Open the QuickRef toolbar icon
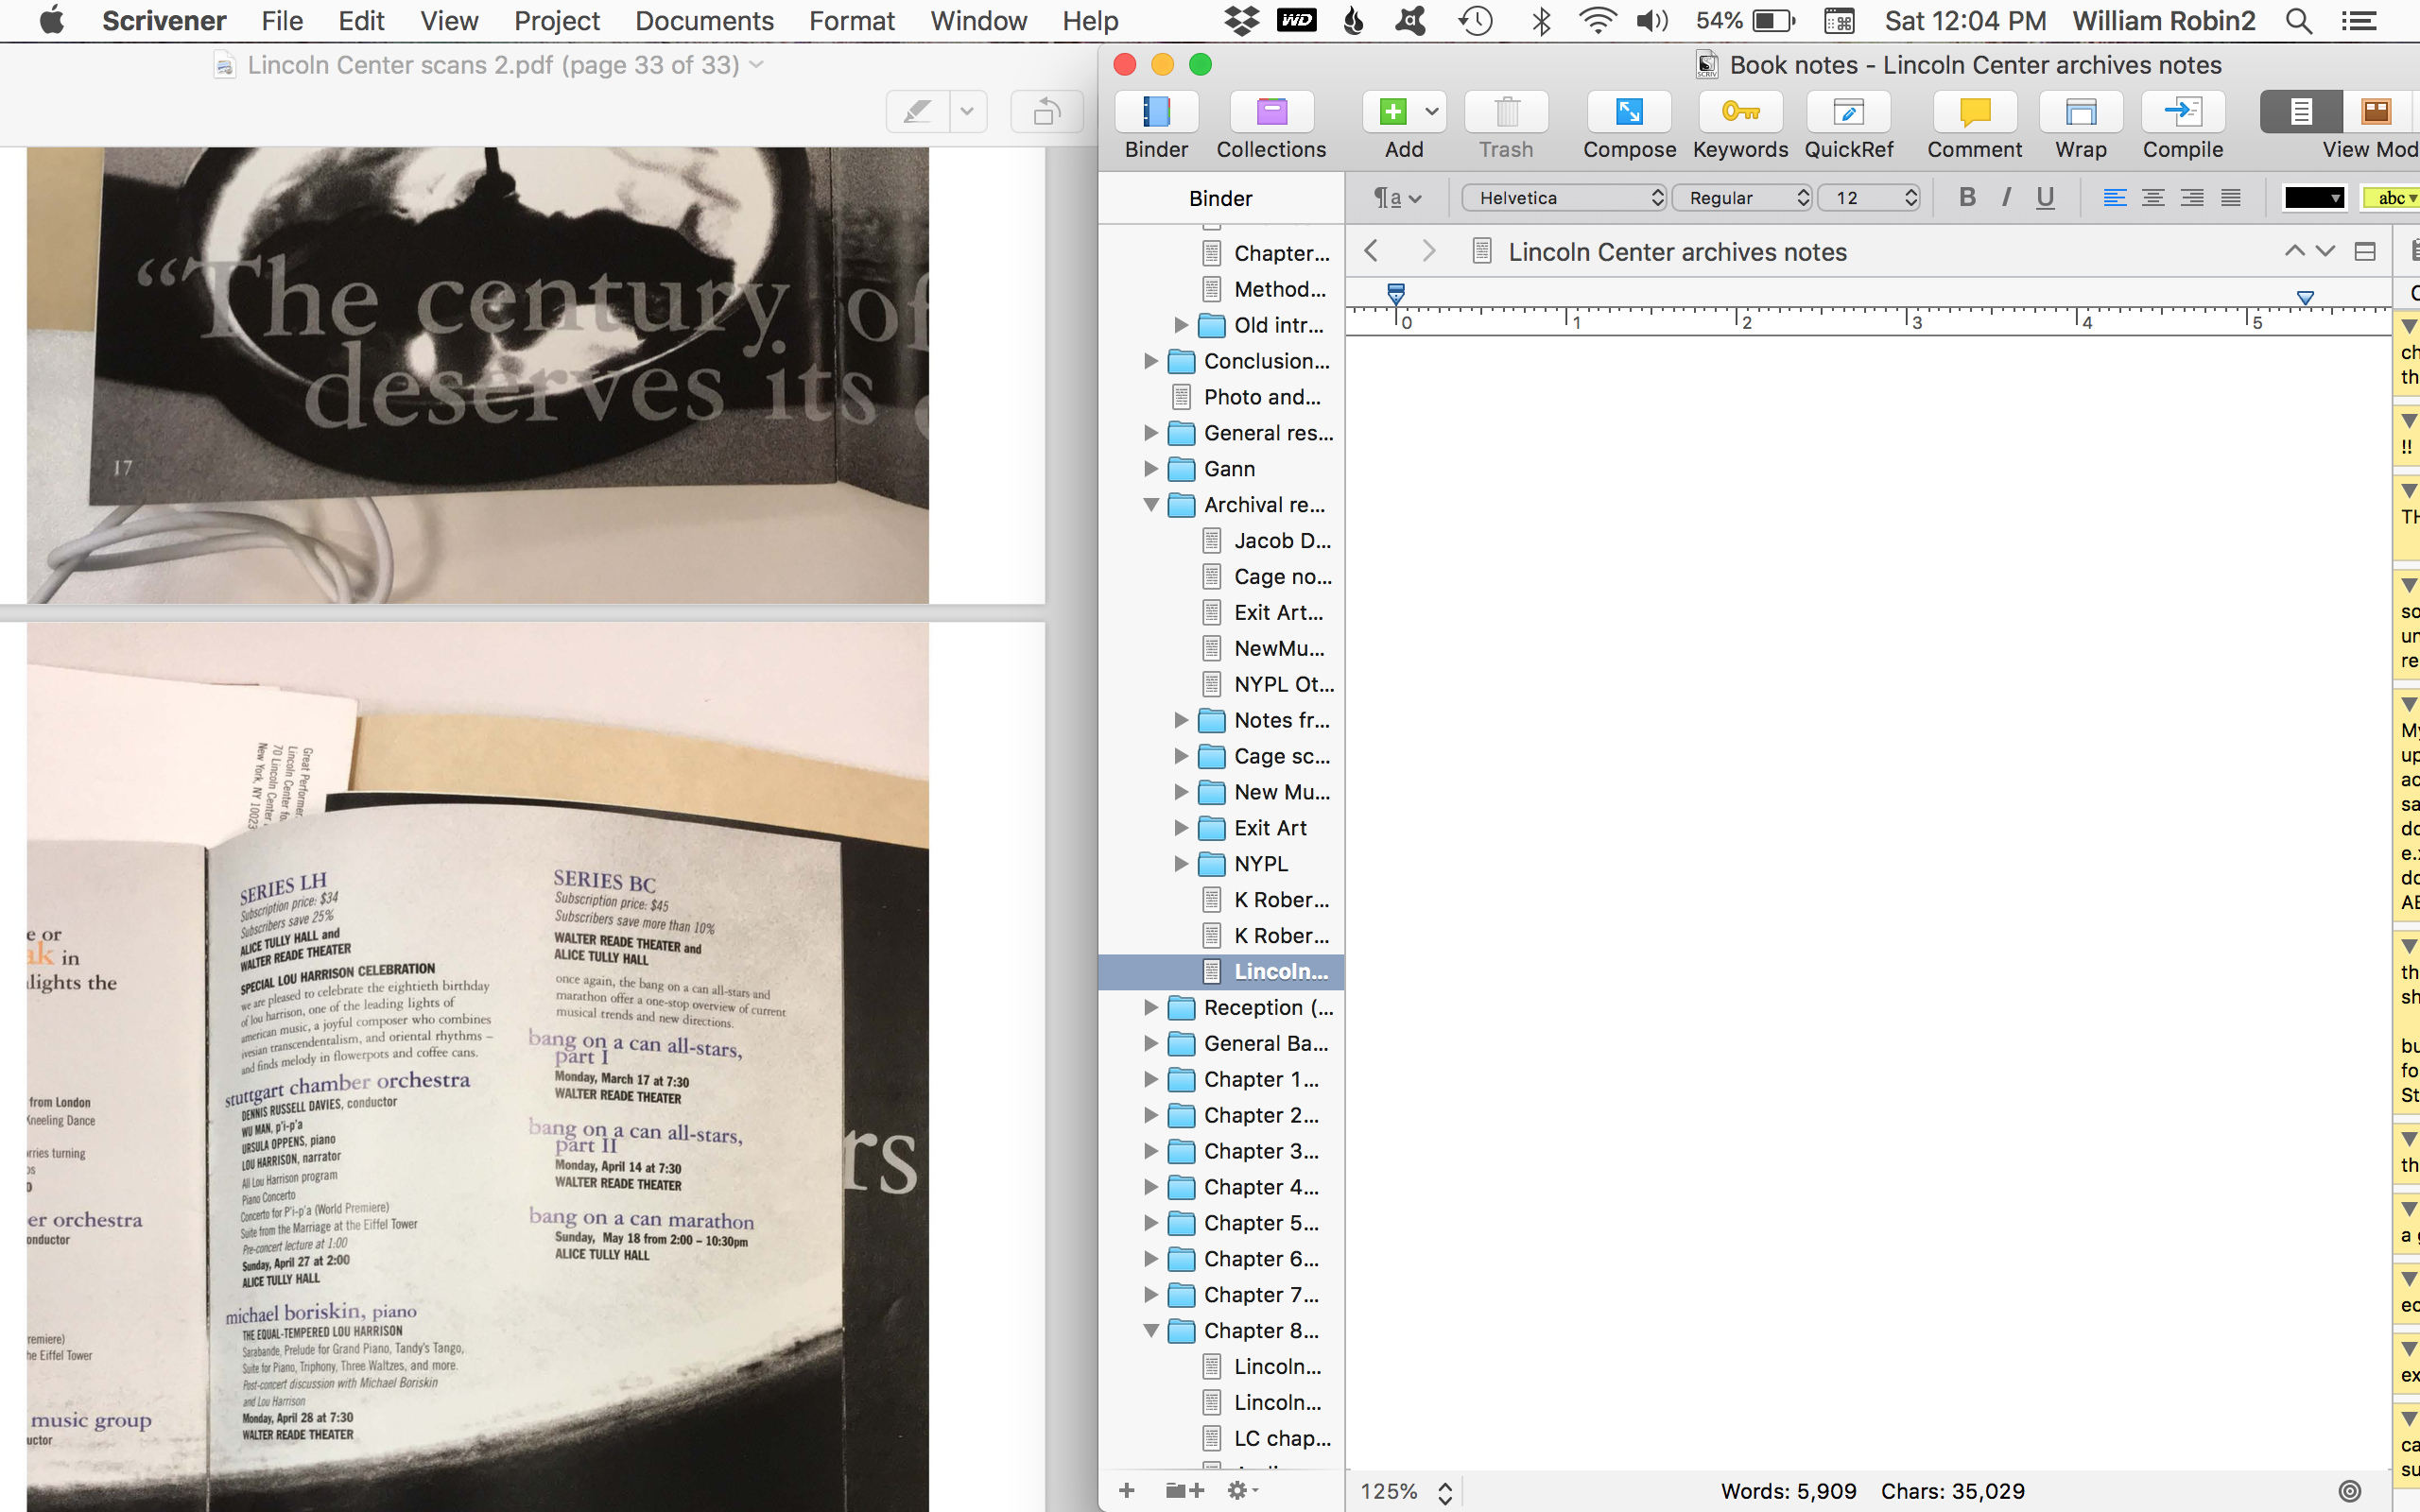Screen dimensions: 2420x1512 1848,112
